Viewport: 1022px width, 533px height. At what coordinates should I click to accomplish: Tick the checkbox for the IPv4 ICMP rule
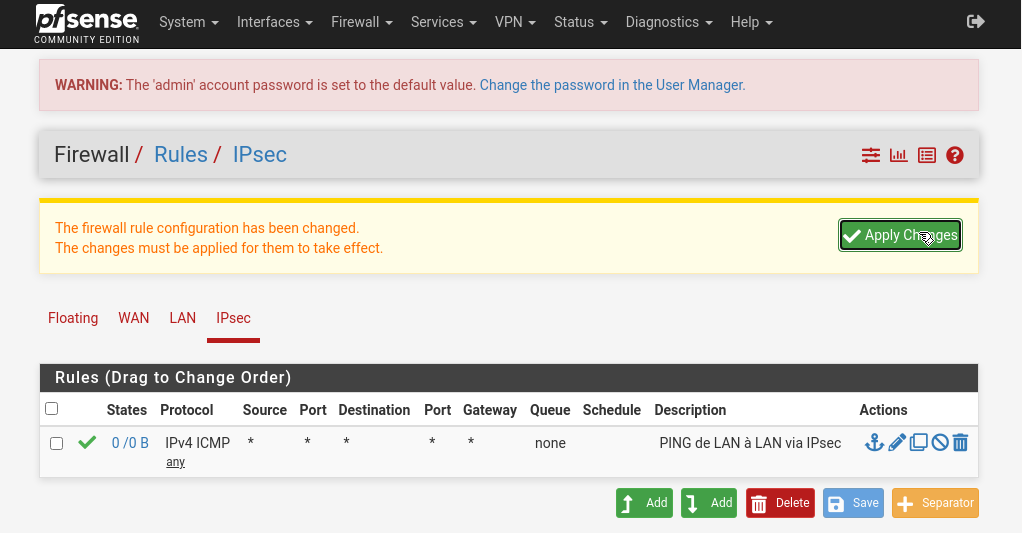(57, 443)
